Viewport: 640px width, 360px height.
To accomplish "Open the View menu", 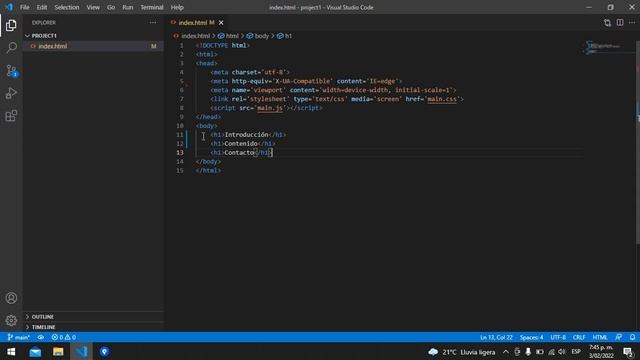I will [x=93, y=7].
